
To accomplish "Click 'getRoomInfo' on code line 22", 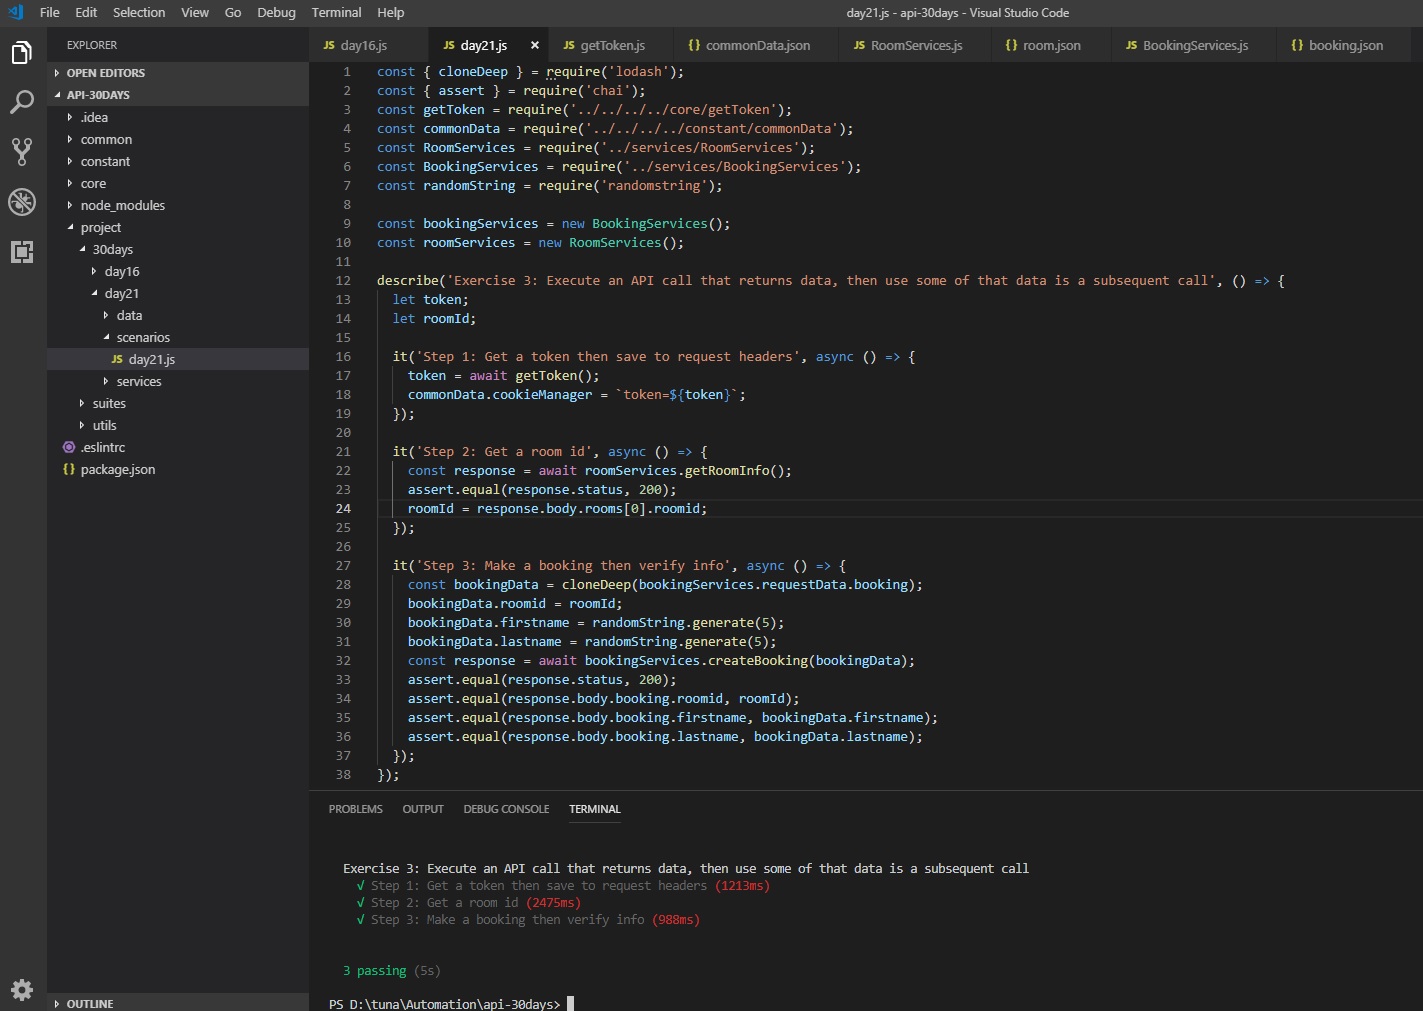I will [x=726, y=470].
